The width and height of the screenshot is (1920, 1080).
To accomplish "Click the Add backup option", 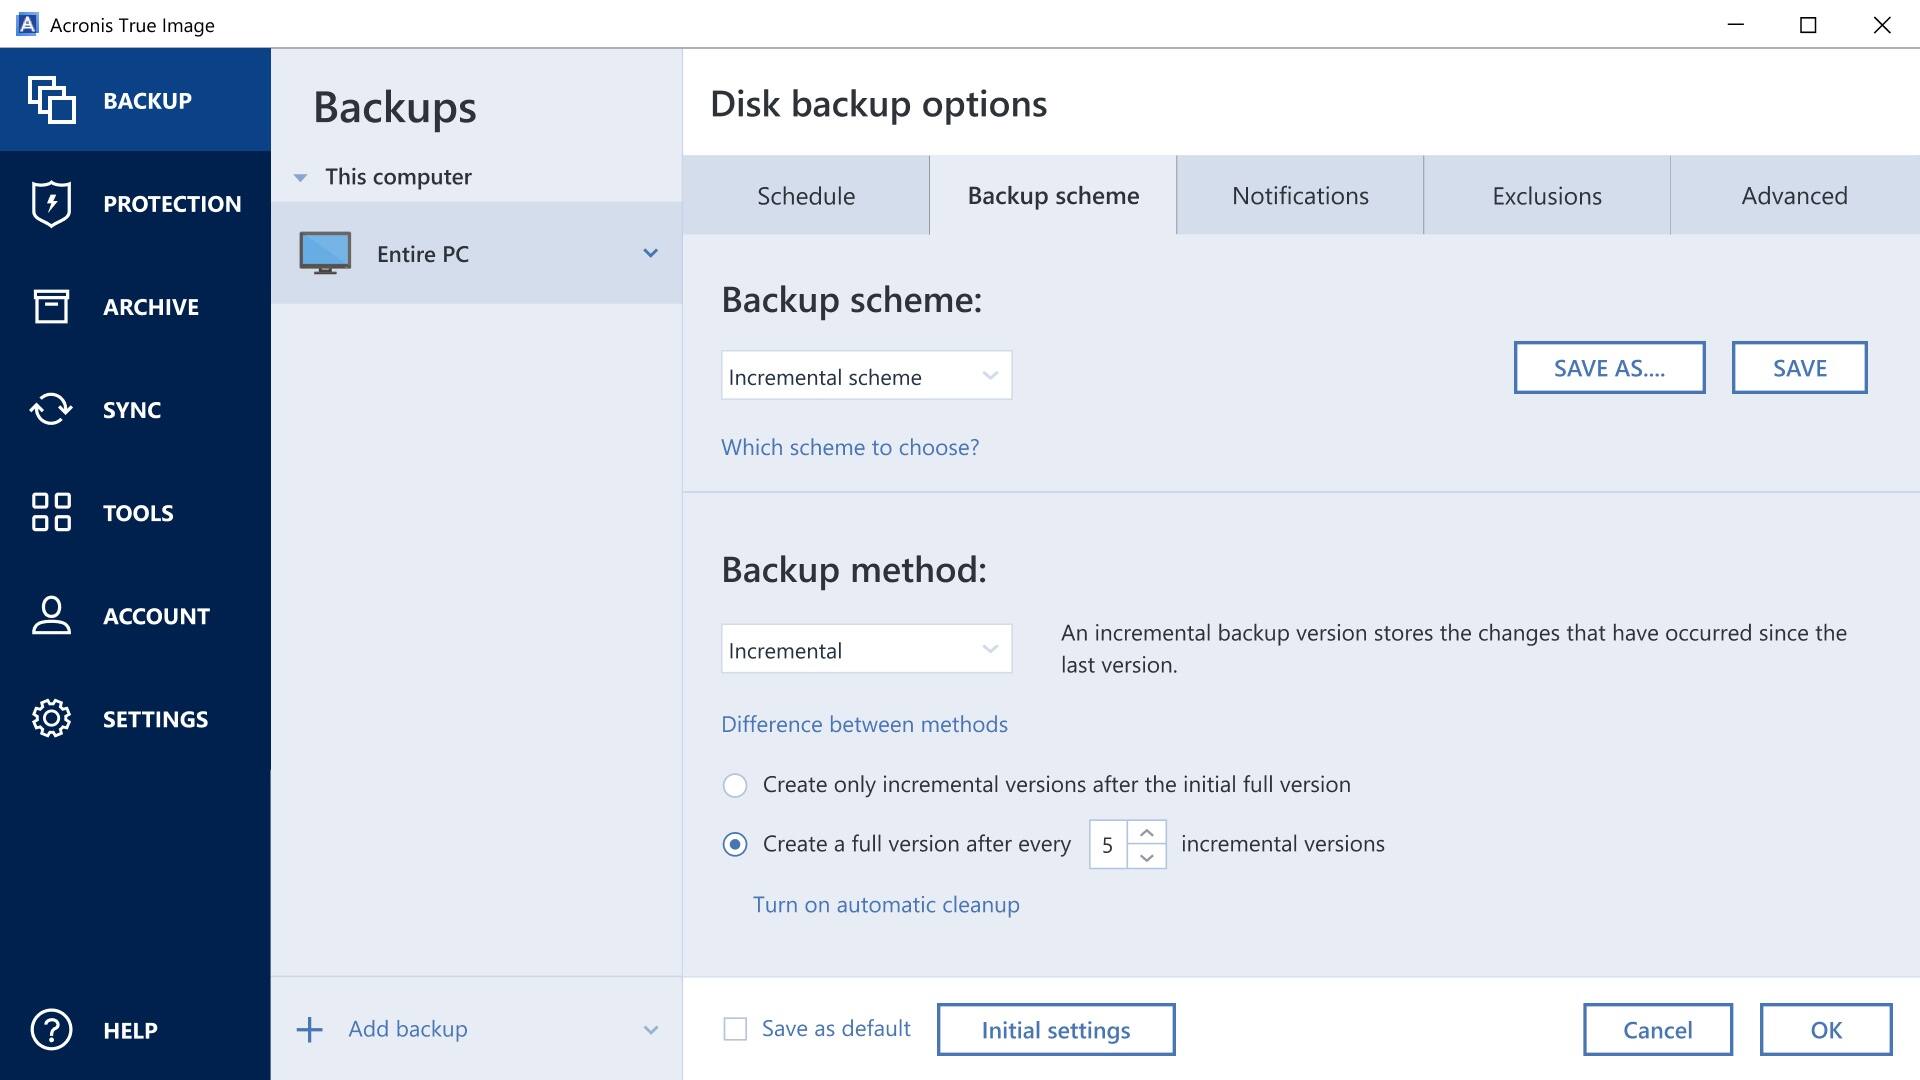I will (406, 1028).
